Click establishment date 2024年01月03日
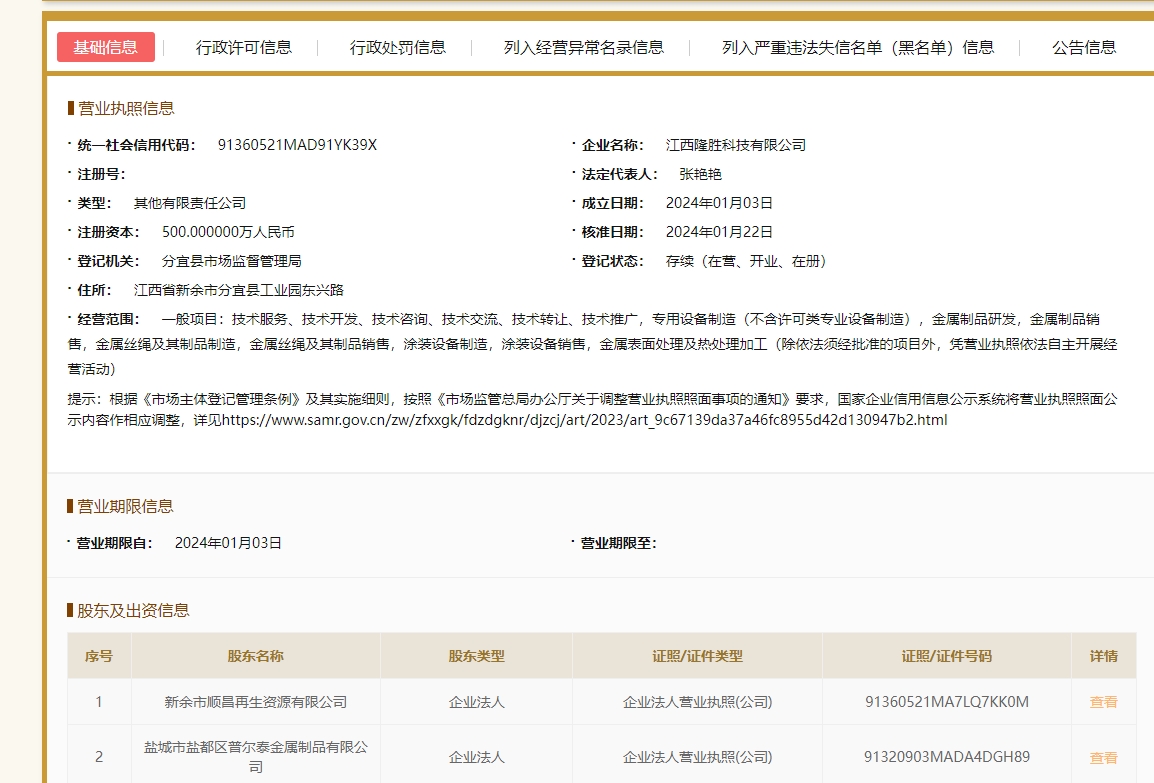 click(x=719, y=203)
